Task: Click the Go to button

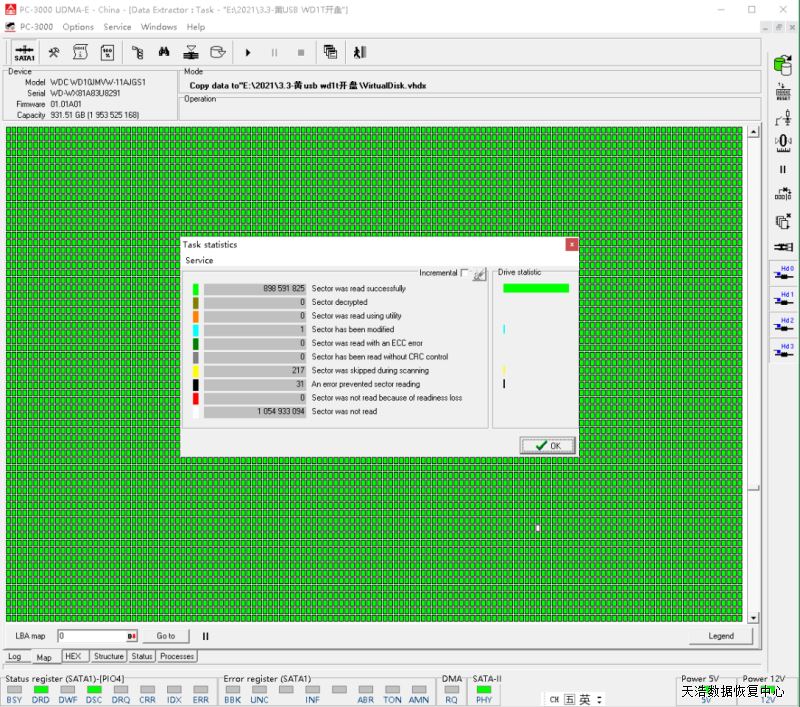Action: 165,636
